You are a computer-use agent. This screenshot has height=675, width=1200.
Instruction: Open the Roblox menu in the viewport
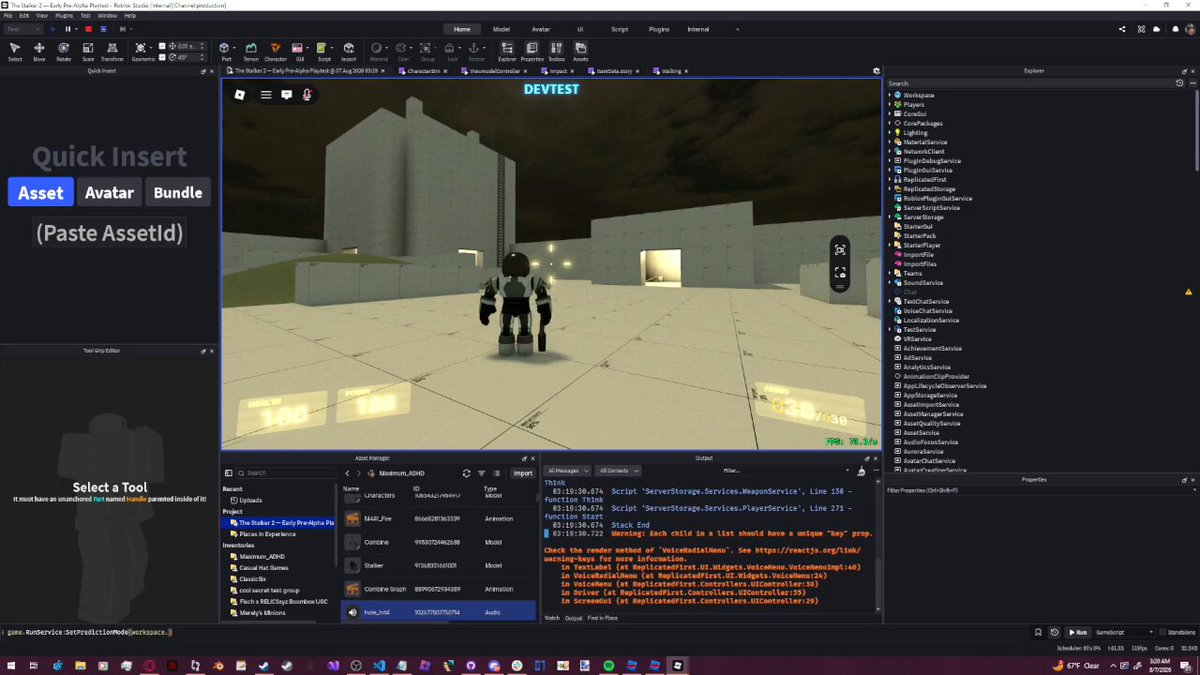pyautogui.click(x=240, y=95)
